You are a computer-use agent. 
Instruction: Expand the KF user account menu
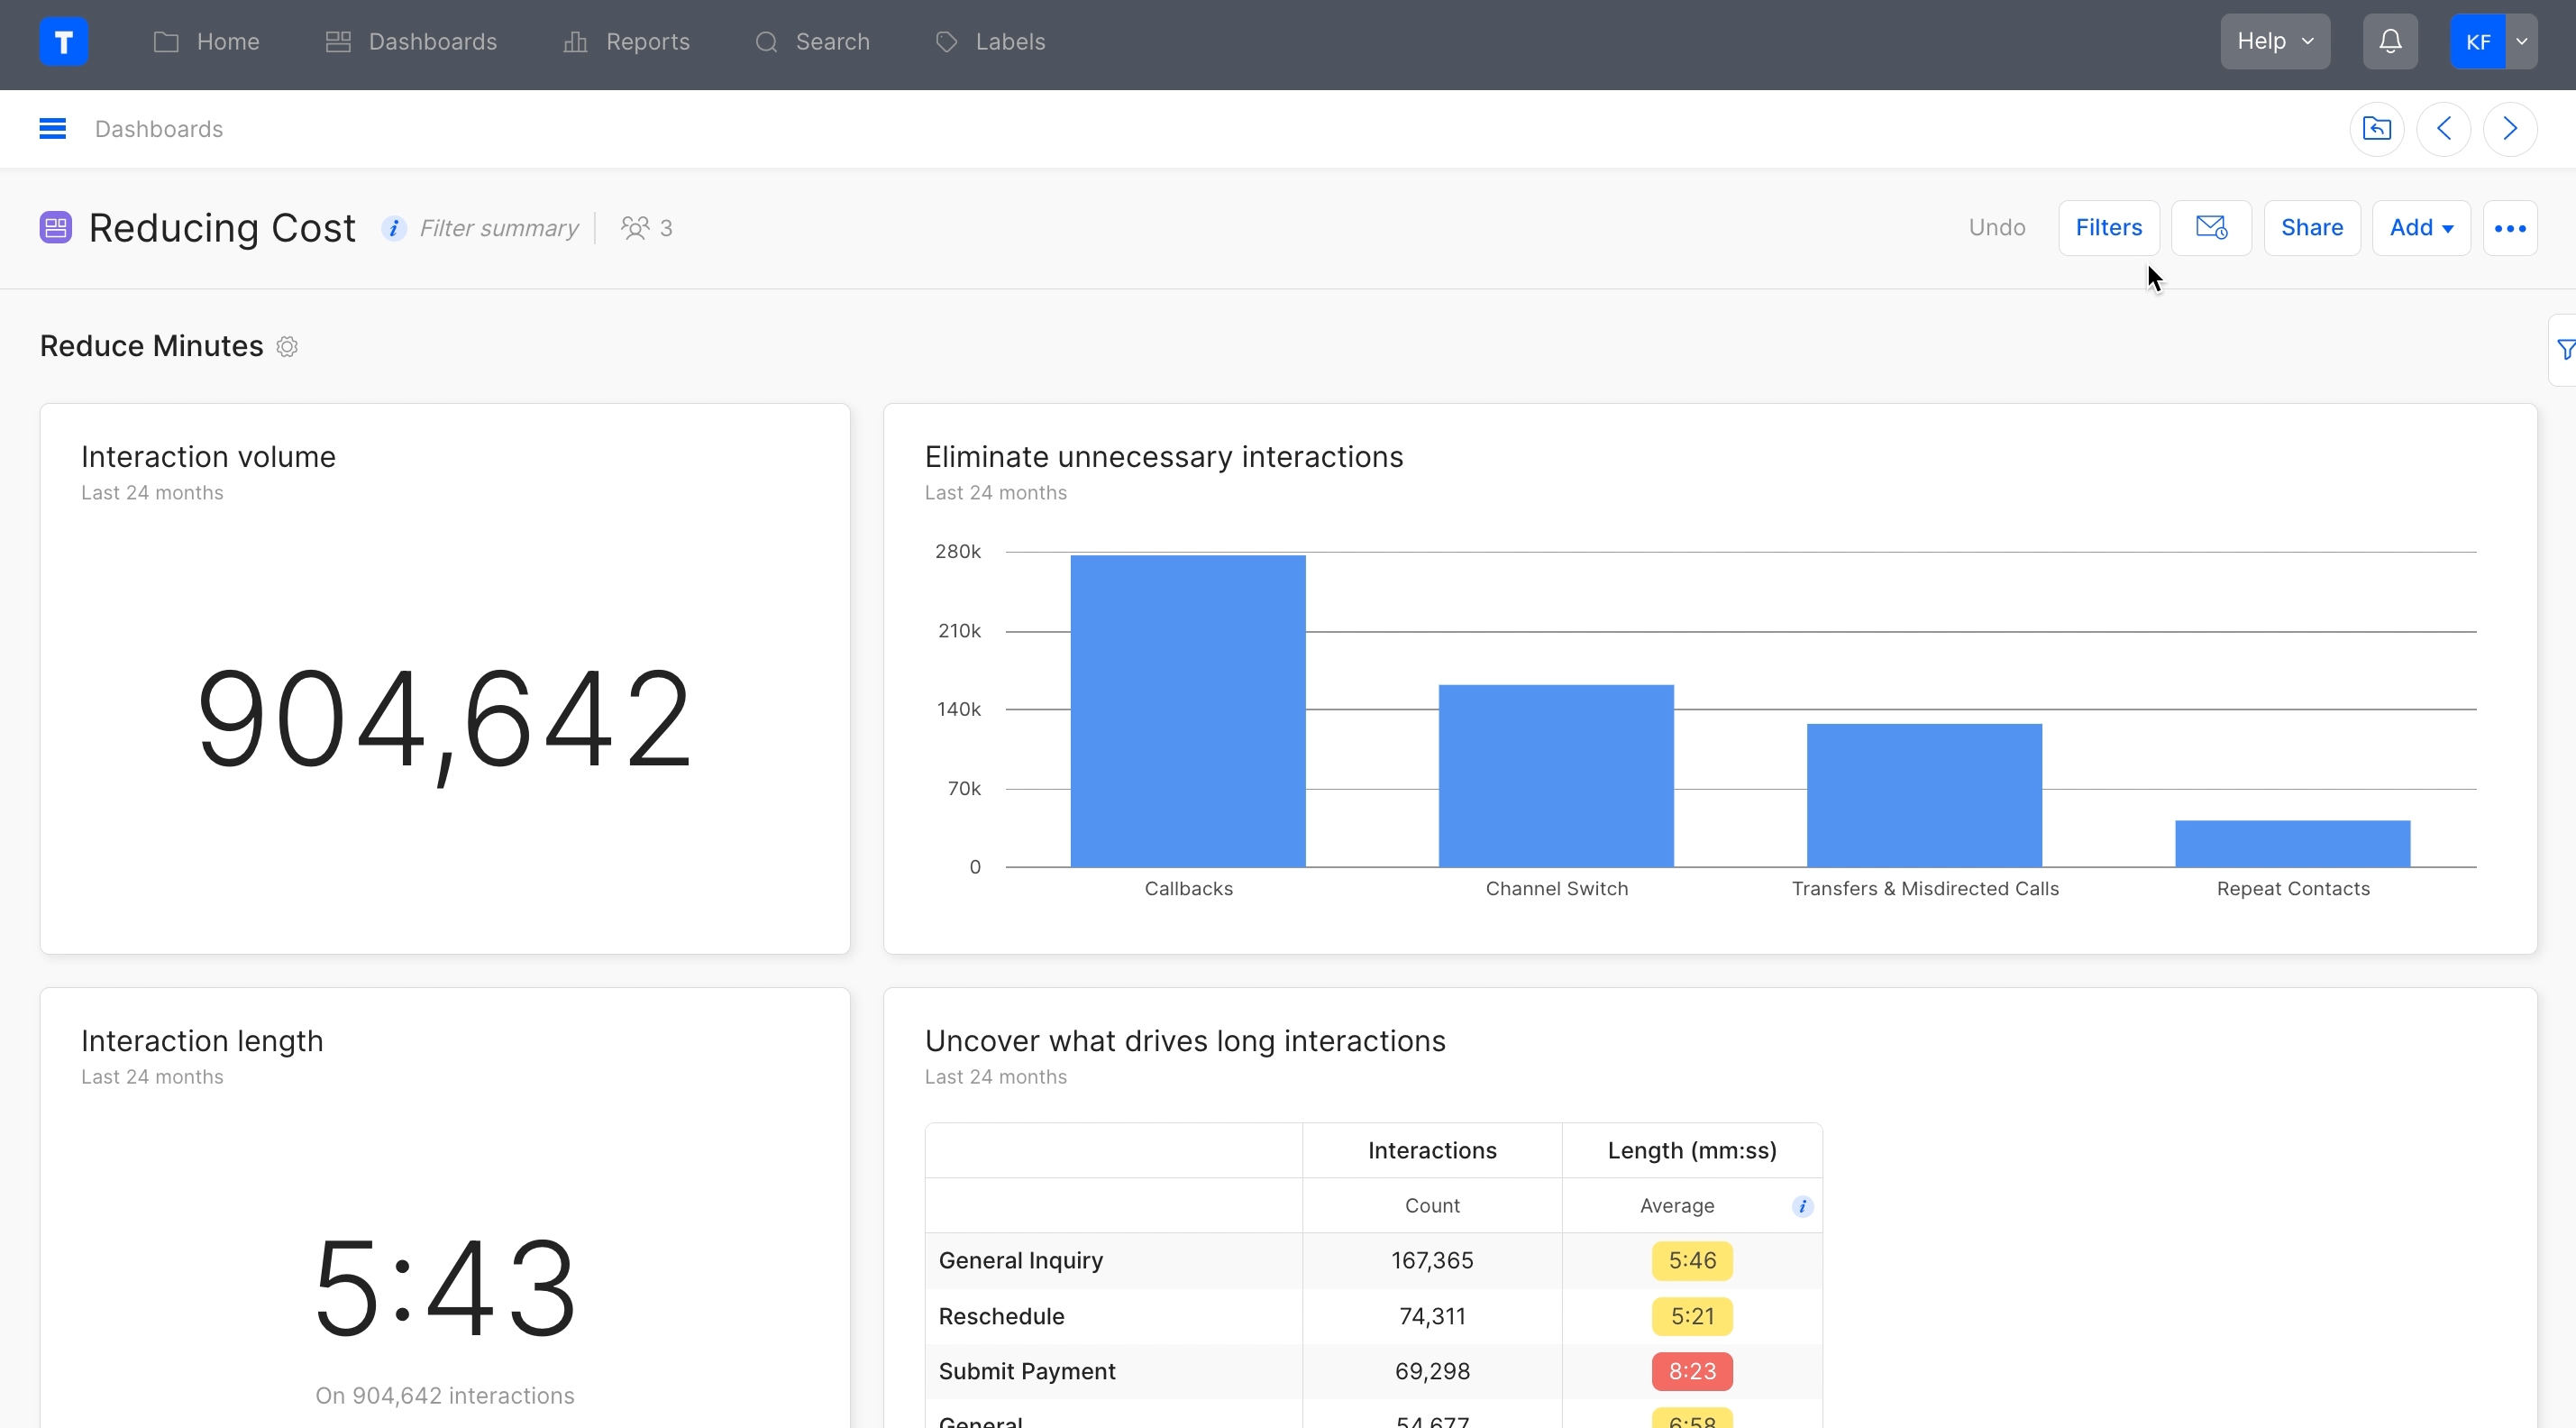click(x=2521, y=42)
